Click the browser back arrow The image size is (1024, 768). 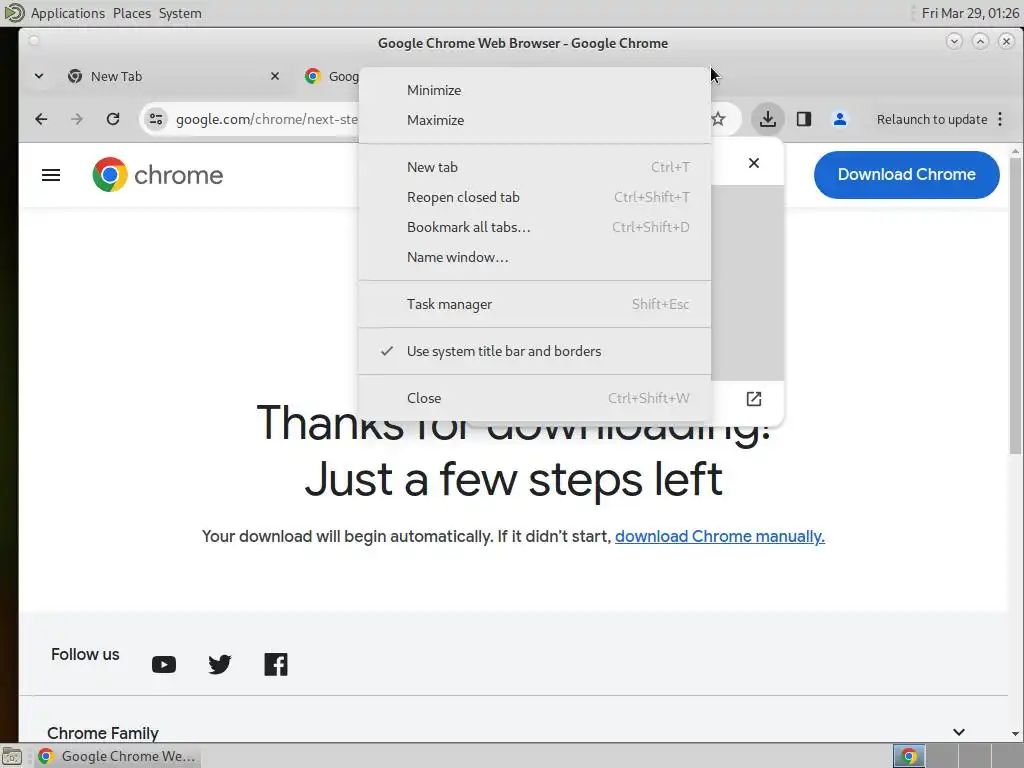[x=41, y=119]
